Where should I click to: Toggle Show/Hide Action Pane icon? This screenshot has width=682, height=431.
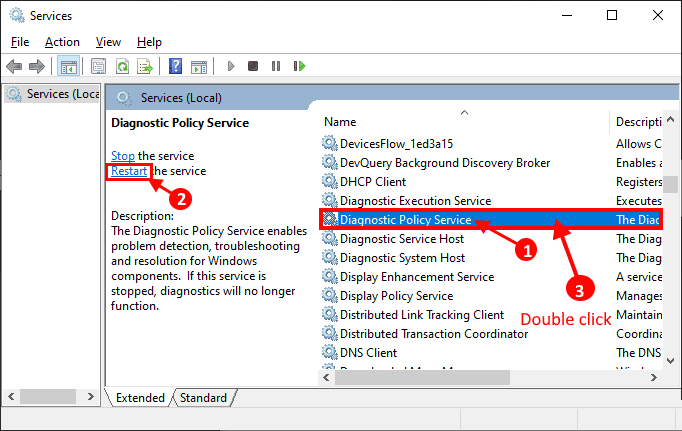199,66
